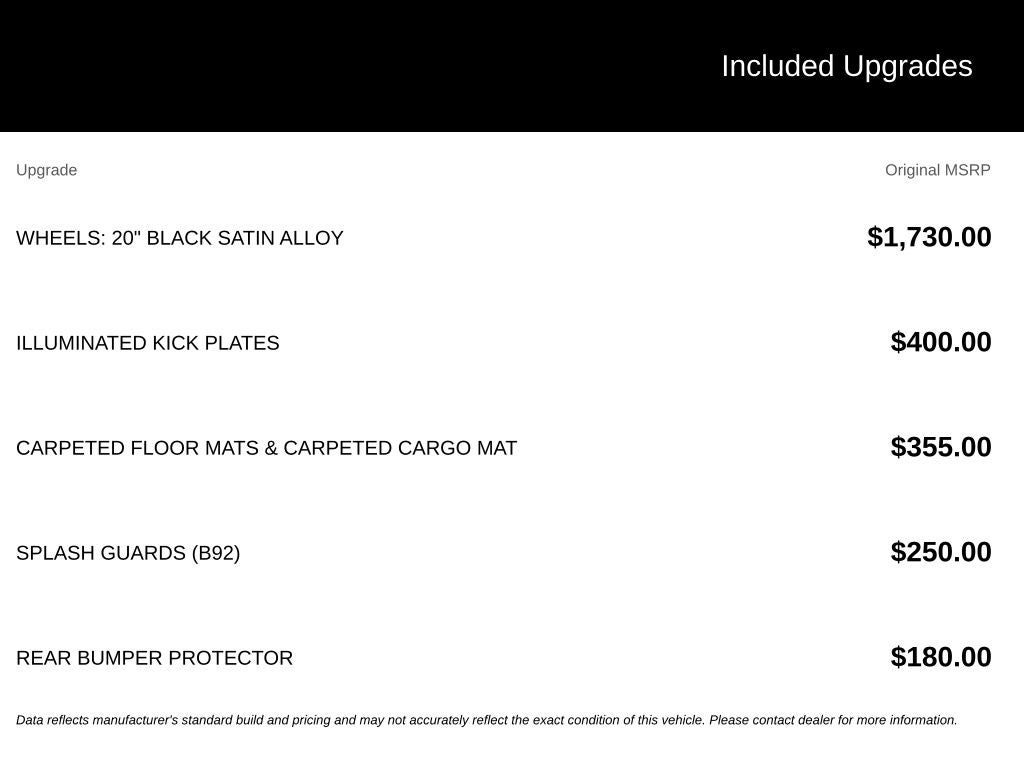Click the $400.00 kick plates price

tap(940, 342)
